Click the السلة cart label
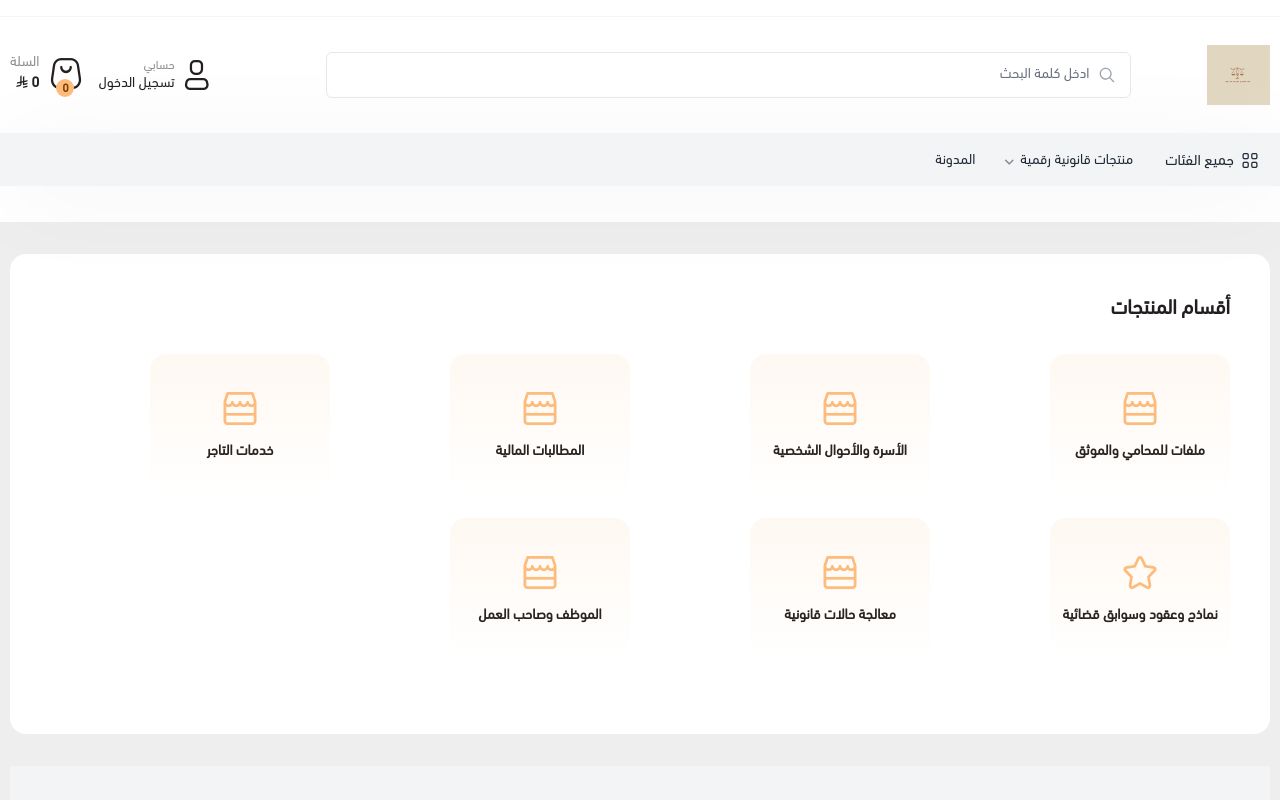The image size is (1280, 800). (25, 62)
